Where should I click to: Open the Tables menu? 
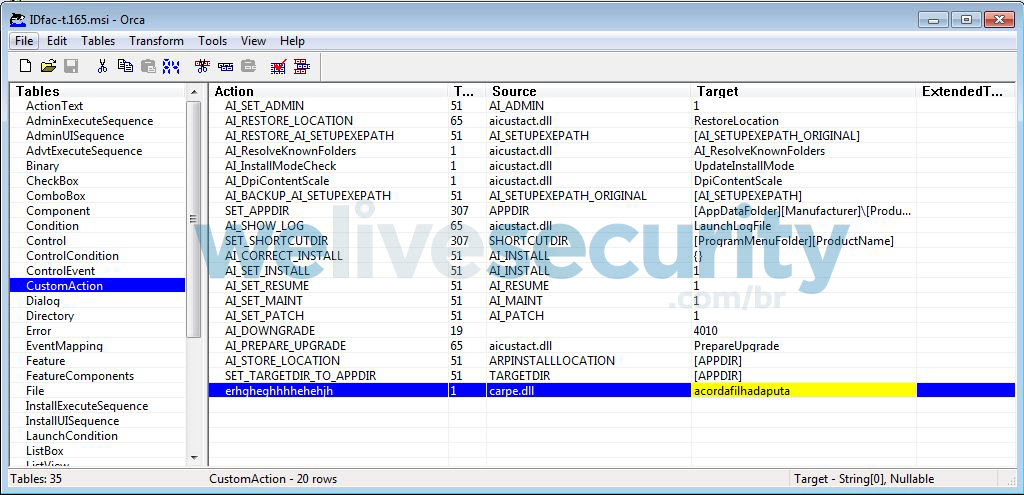coord(98,40)
